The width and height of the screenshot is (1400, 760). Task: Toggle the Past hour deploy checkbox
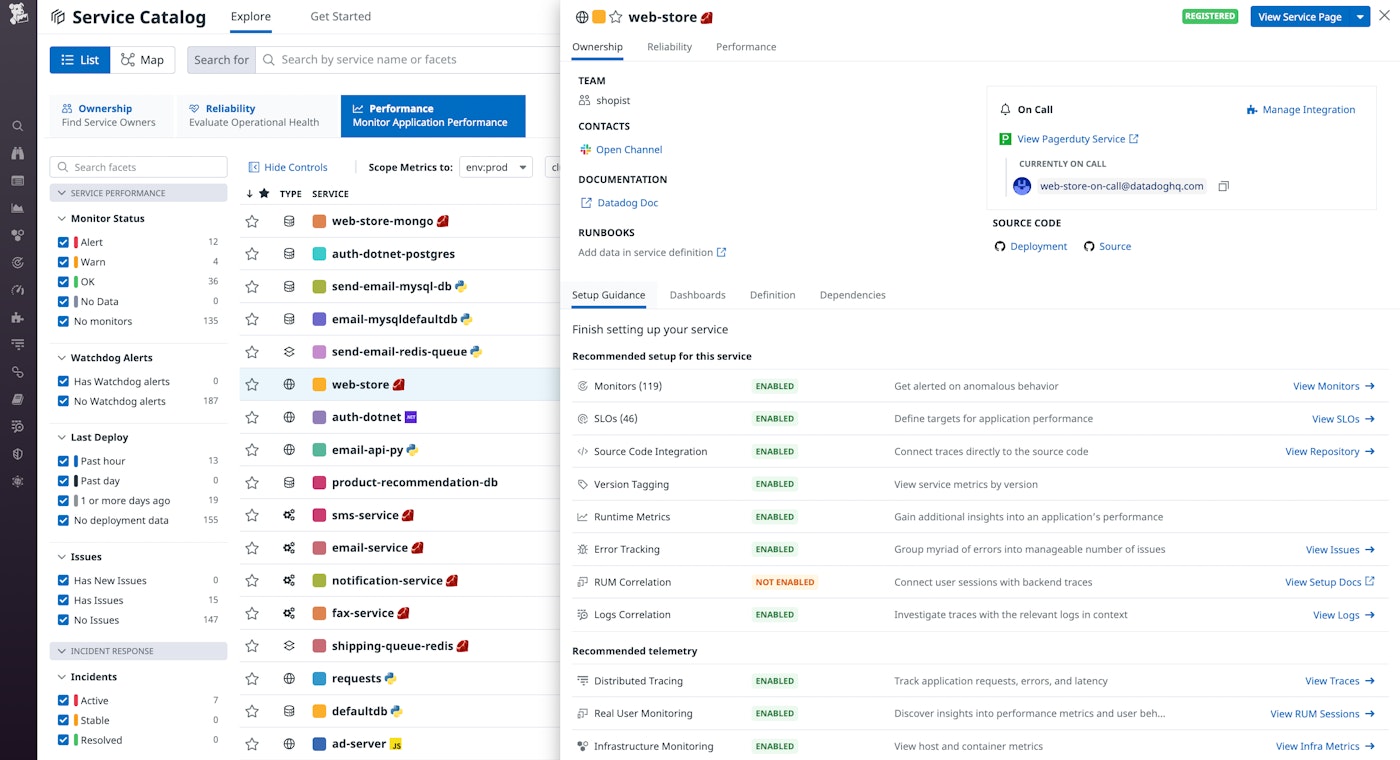(x=63, y=461)
